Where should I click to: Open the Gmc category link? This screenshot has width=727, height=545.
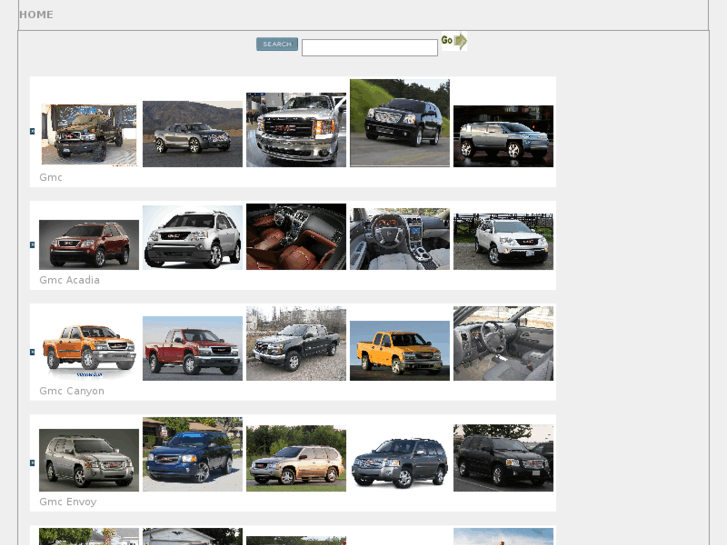pyautogui.click(x=51, y=177)
